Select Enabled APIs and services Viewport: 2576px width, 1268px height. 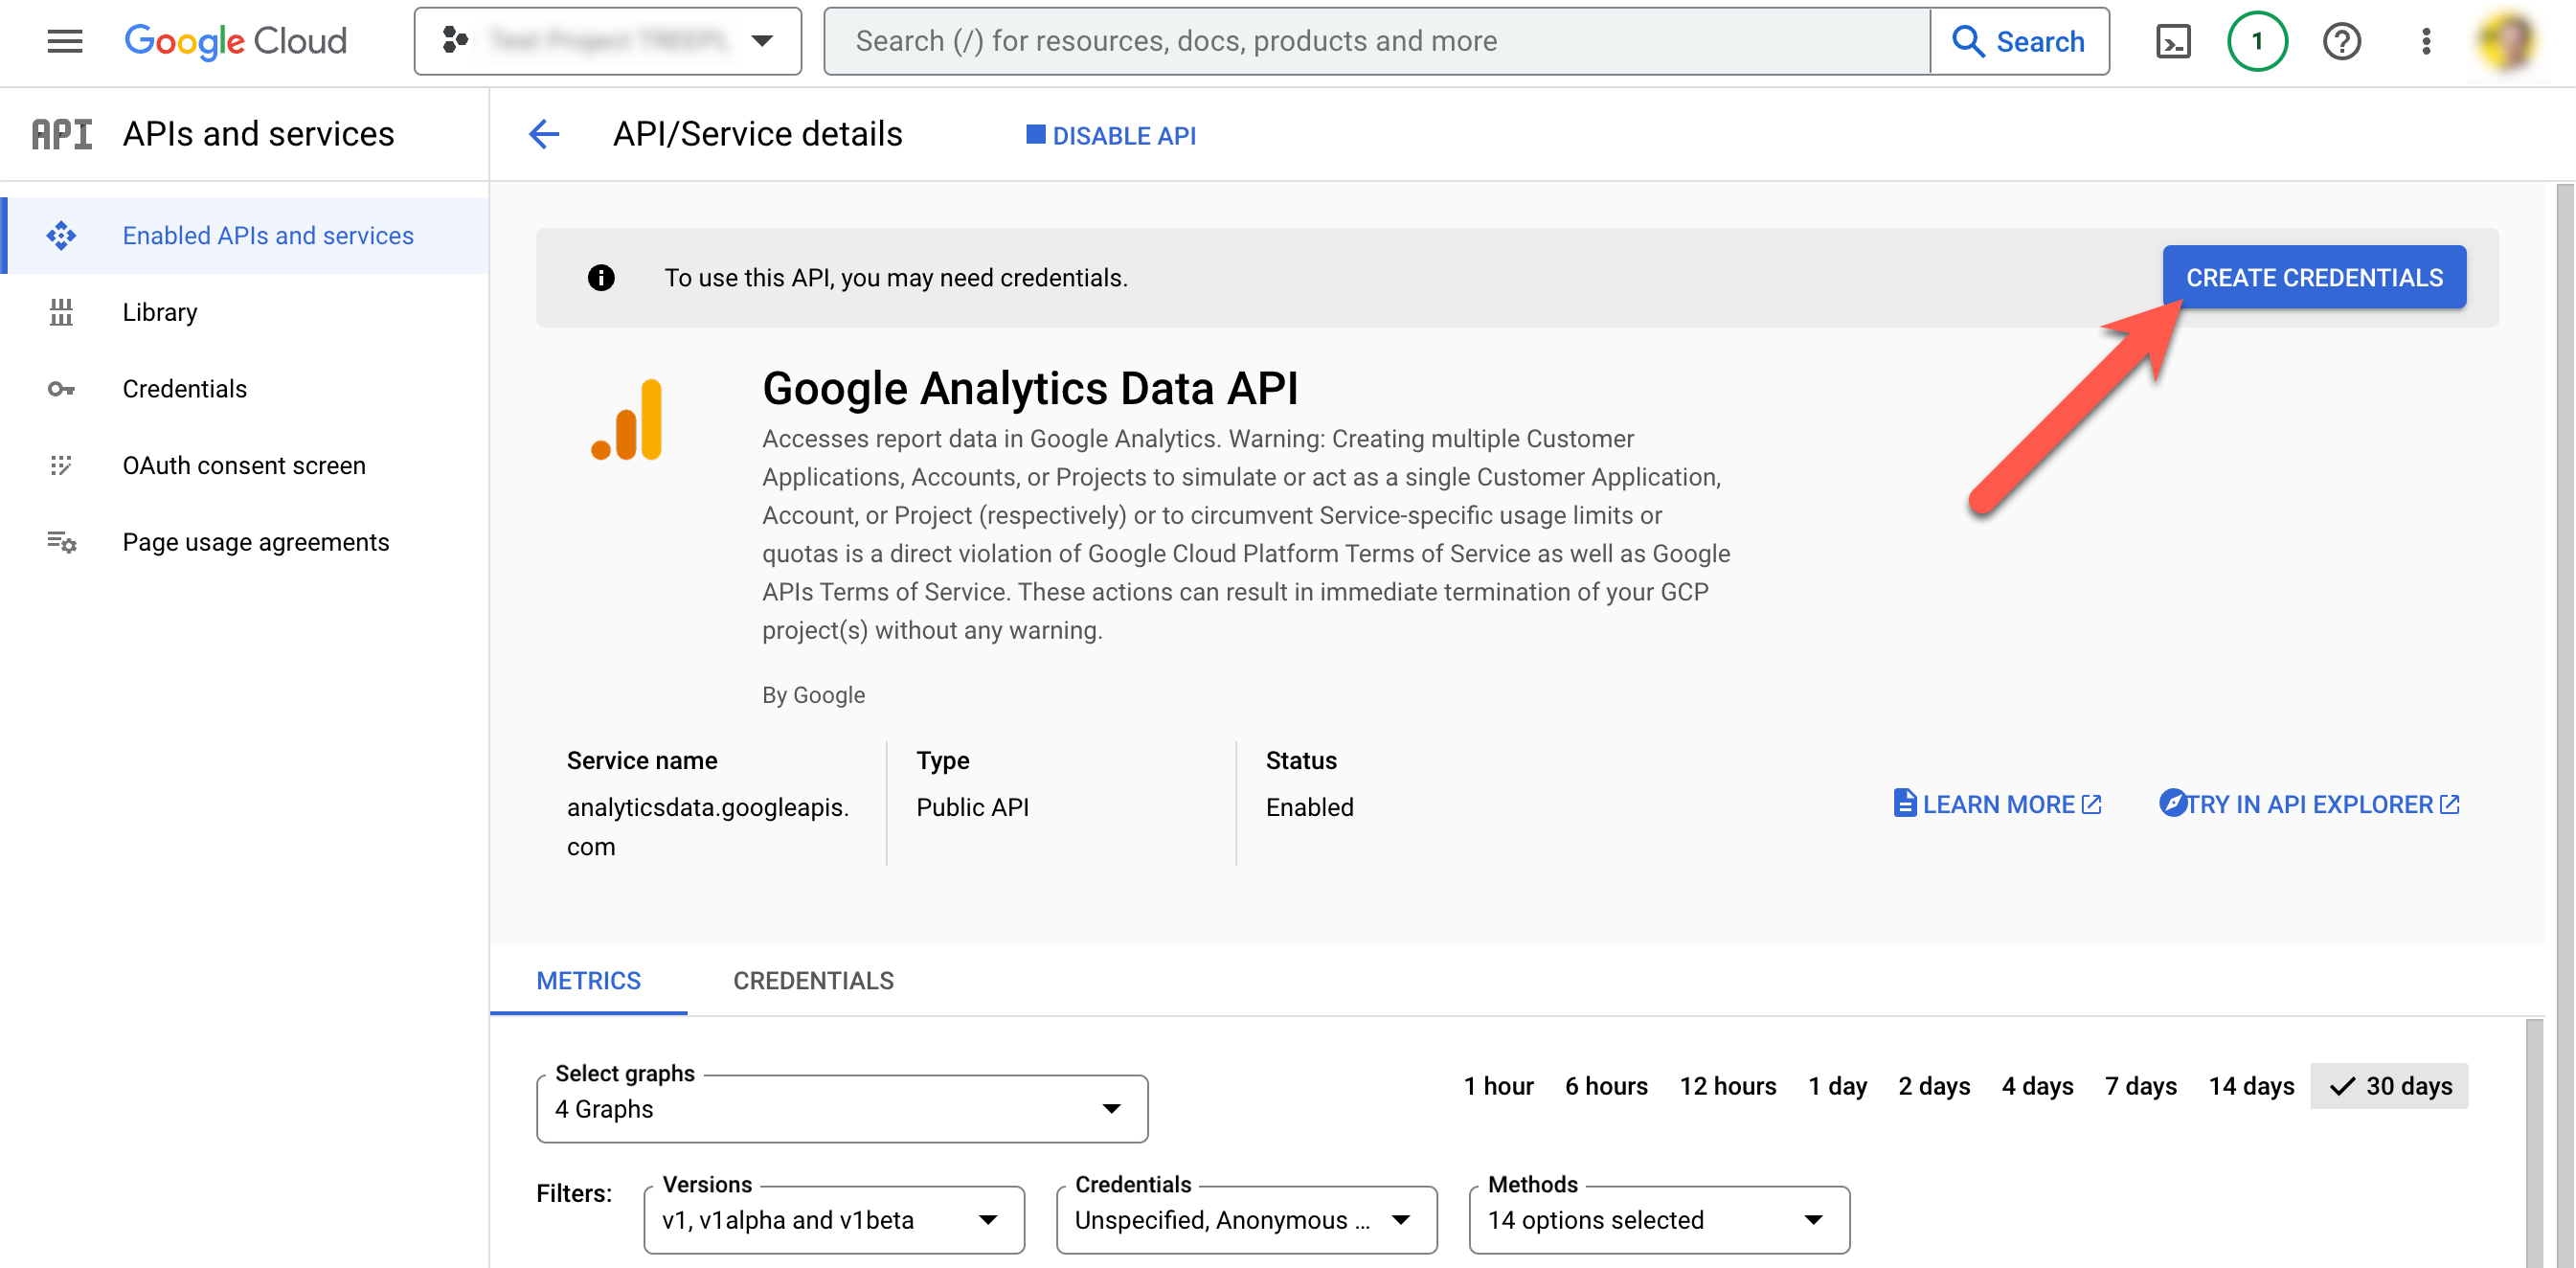pos(246,235)
